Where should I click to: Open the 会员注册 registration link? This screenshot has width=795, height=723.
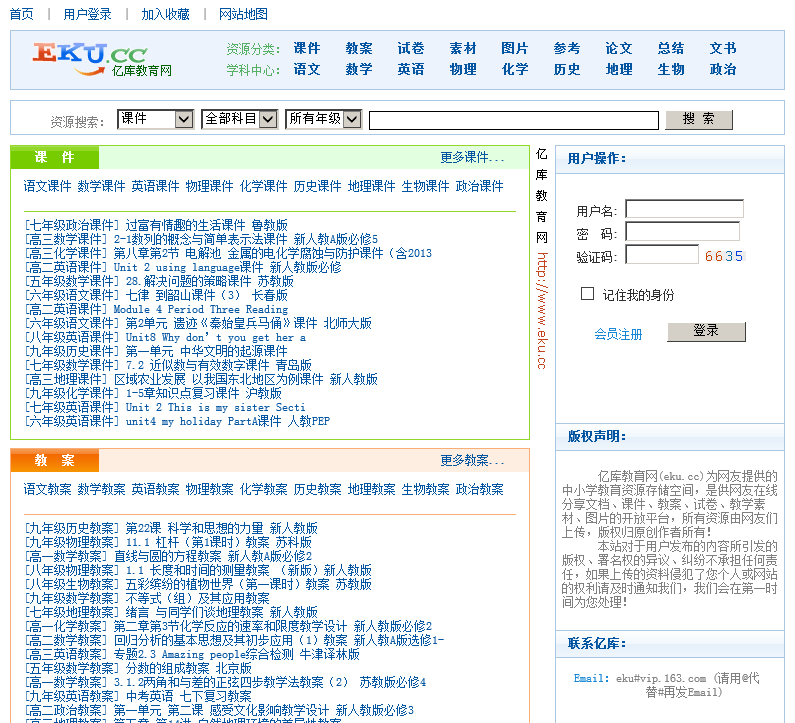[618, 334]
